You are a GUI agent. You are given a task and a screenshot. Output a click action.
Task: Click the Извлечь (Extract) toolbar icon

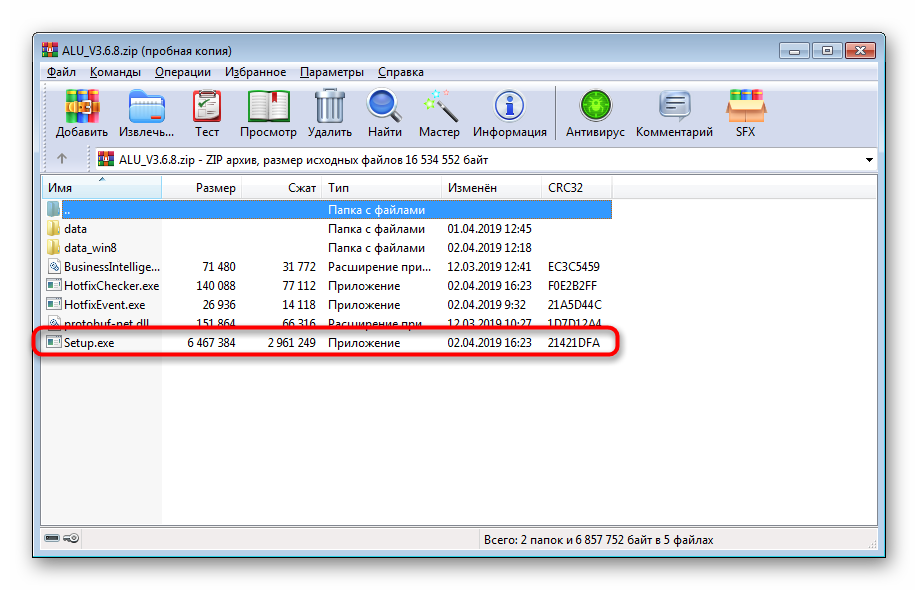(147, 108)
